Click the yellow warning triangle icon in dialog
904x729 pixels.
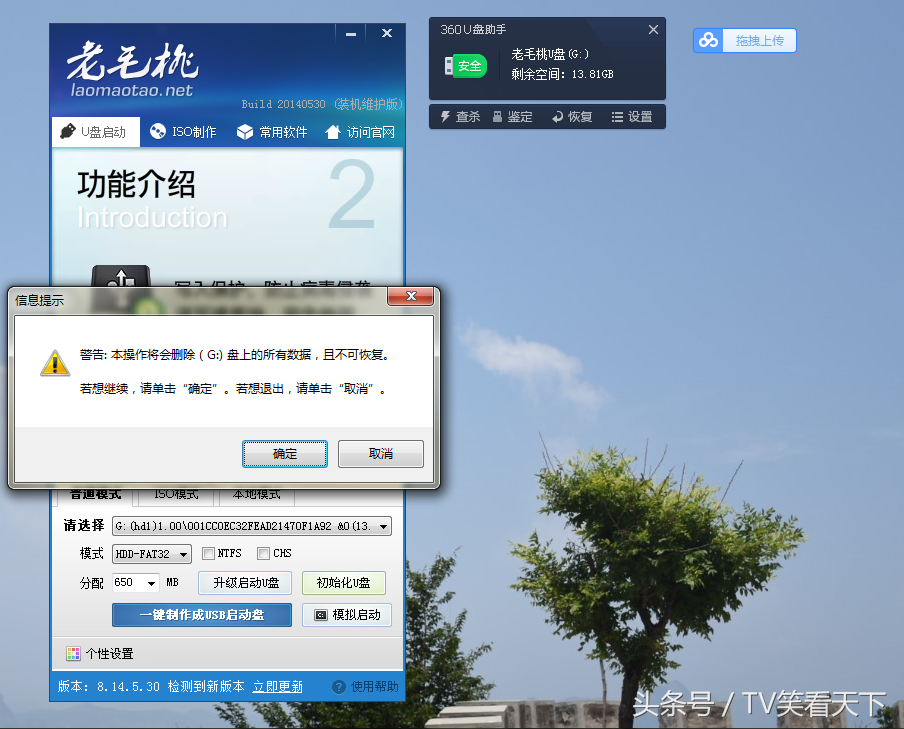pos(55,363)
